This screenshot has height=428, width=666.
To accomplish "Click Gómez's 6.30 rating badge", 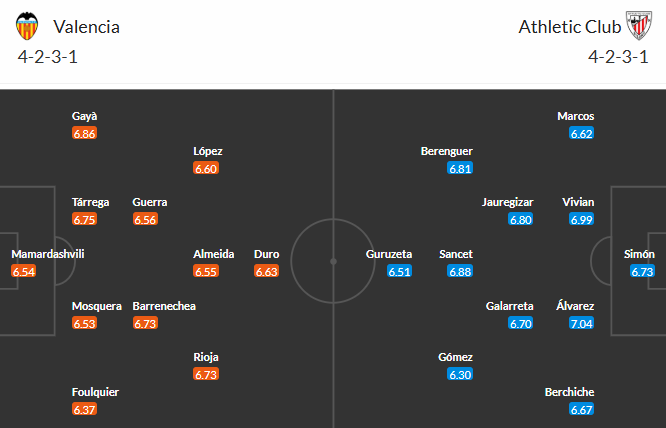I will tap(460, 375).
